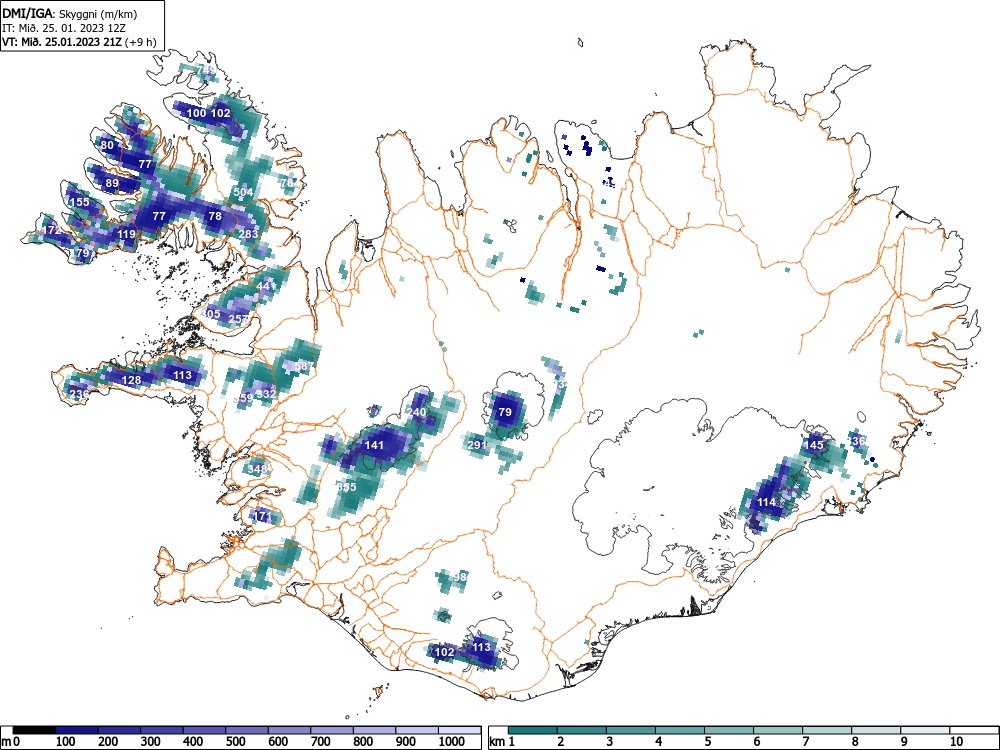The image size is (1000, 750).
Task: Pick the darkest teal swatch between km 1 and 2
Action: tap(533, 730)
